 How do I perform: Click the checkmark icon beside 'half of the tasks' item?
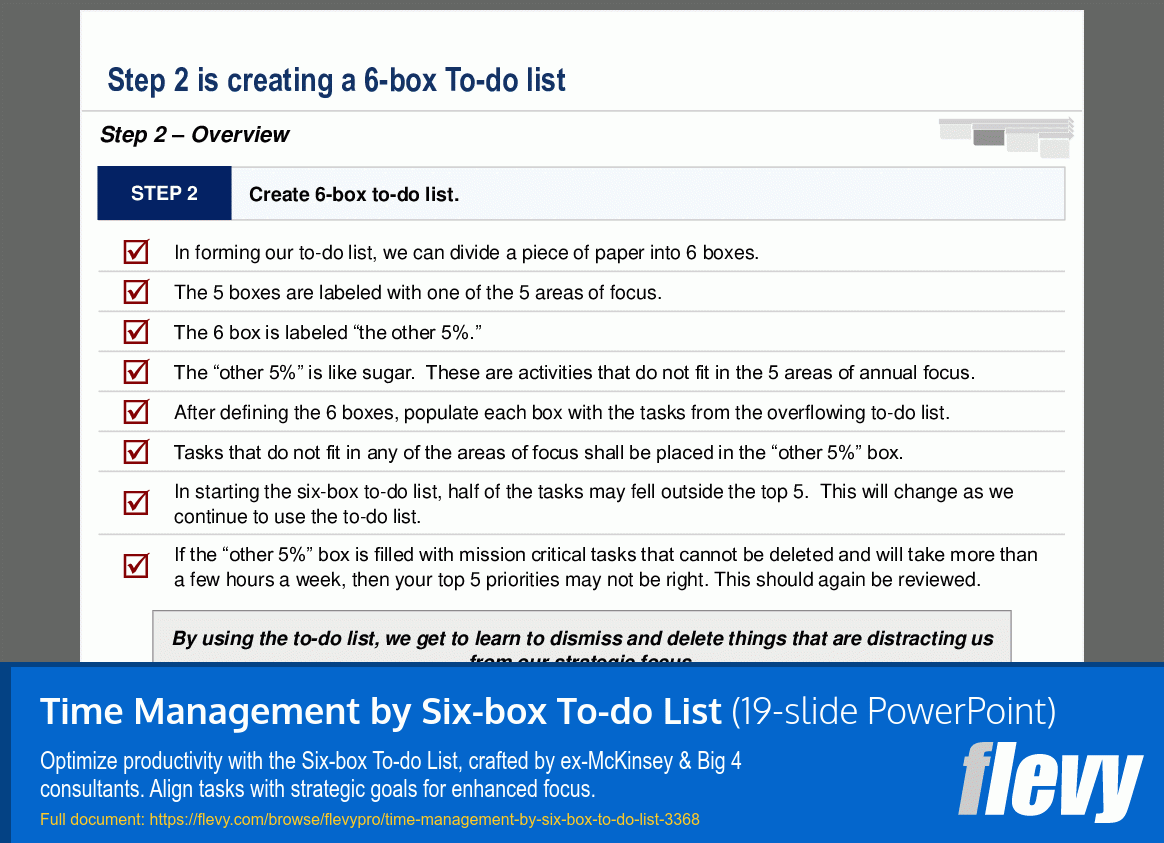[x=135, y=503]
